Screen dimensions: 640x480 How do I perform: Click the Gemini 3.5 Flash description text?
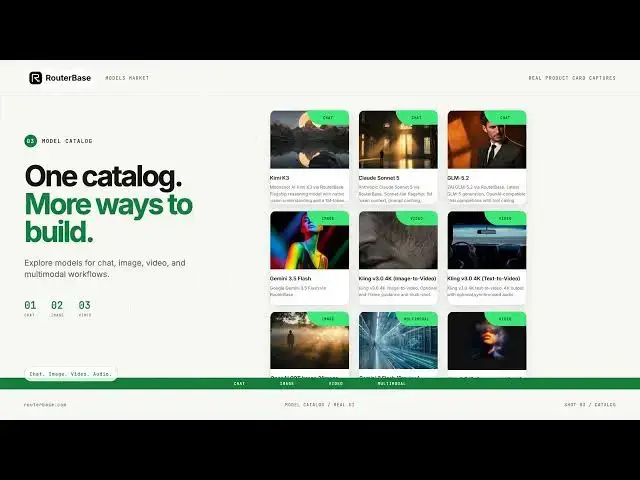pos(298,291)
